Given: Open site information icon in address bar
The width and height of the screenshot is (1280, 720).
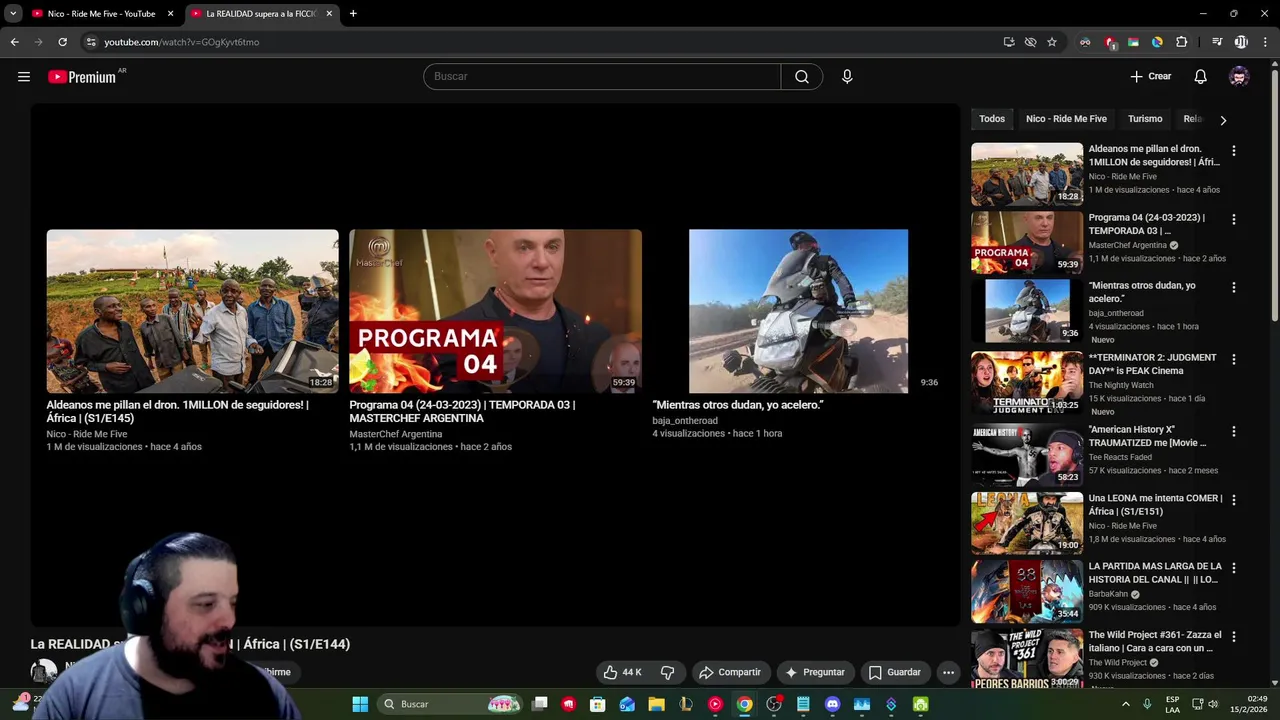Looking at the screenshot, I should point(91,42).
